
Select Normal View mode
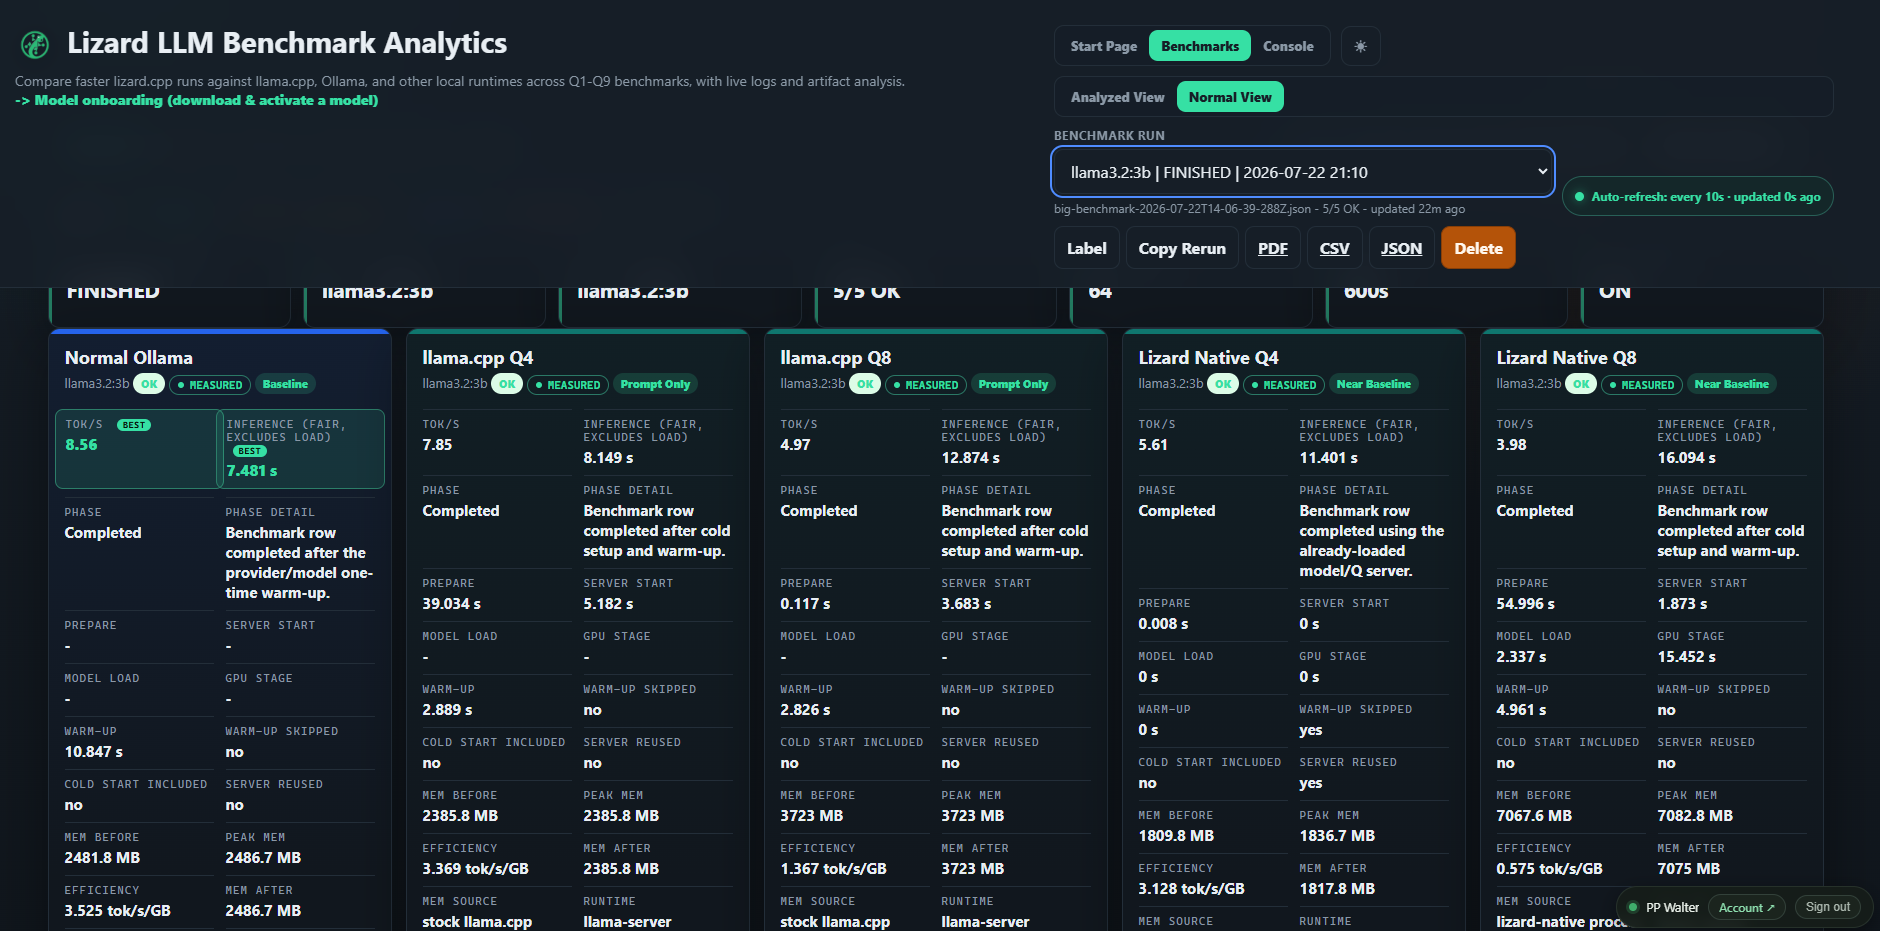click(1230, 97)
